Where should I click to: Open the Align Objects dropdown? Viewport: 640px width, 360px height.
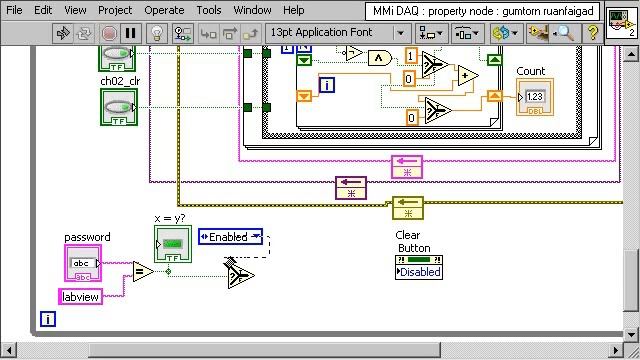[x=431, y=33]
